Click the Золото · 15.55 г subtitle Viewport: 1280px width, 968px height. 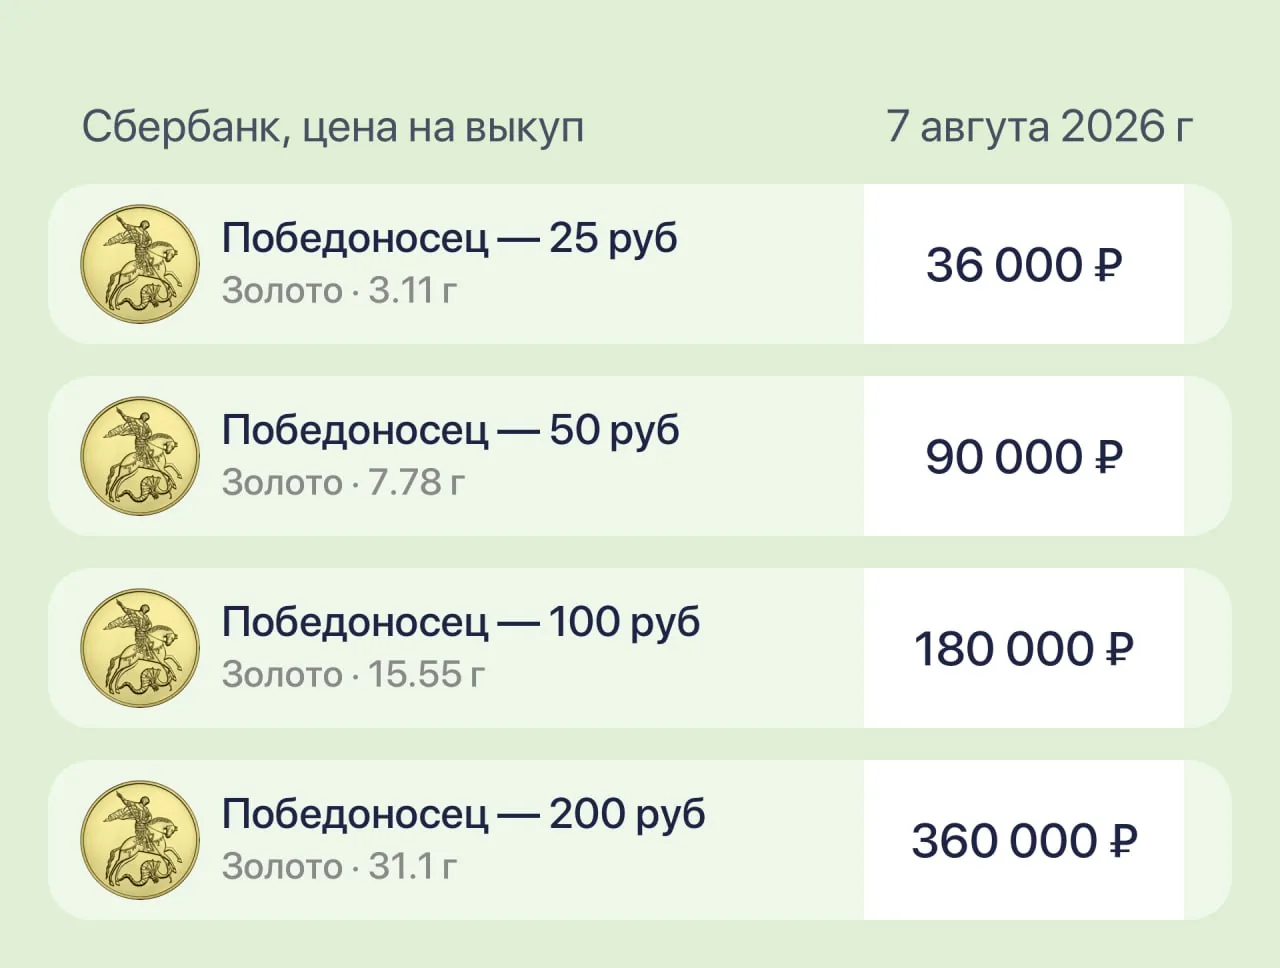[x=353, y=675]
